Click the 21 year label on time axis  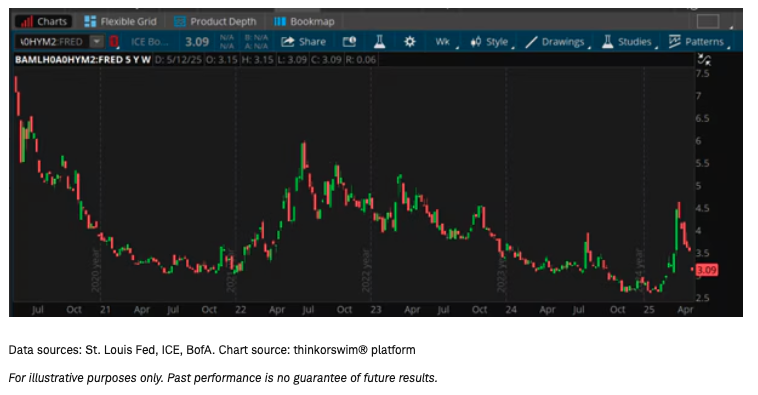pos(105,309)
